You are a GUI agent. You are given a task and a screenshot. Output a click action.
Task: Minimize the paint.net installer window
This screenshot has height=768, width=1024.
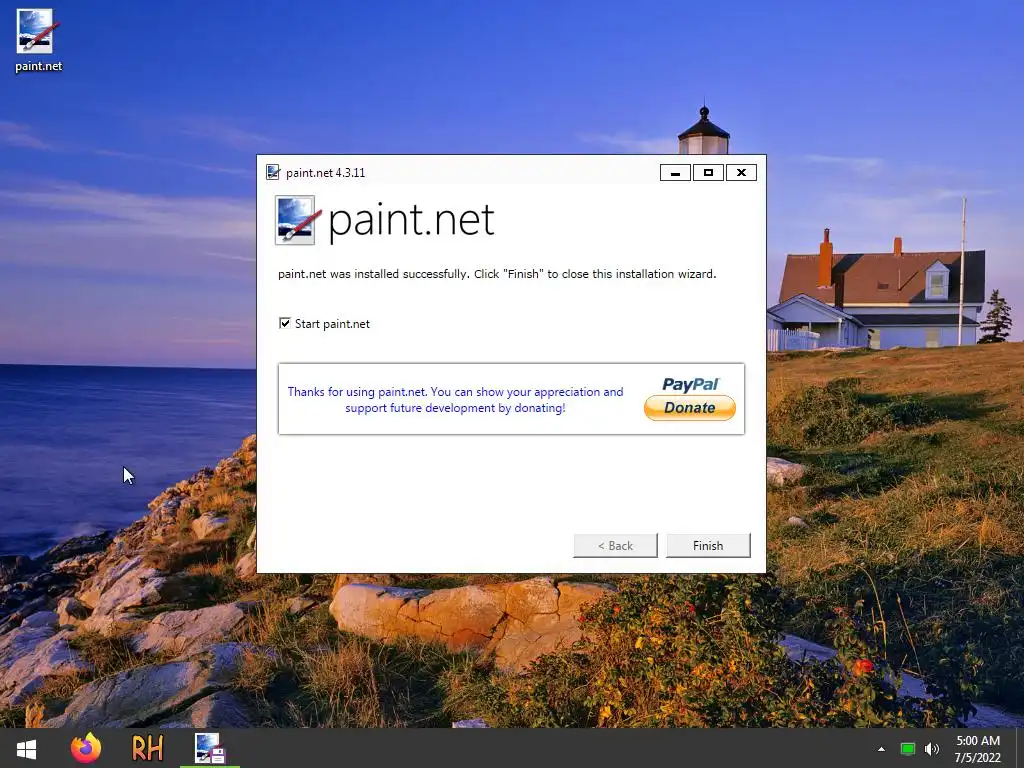(675, 172)
